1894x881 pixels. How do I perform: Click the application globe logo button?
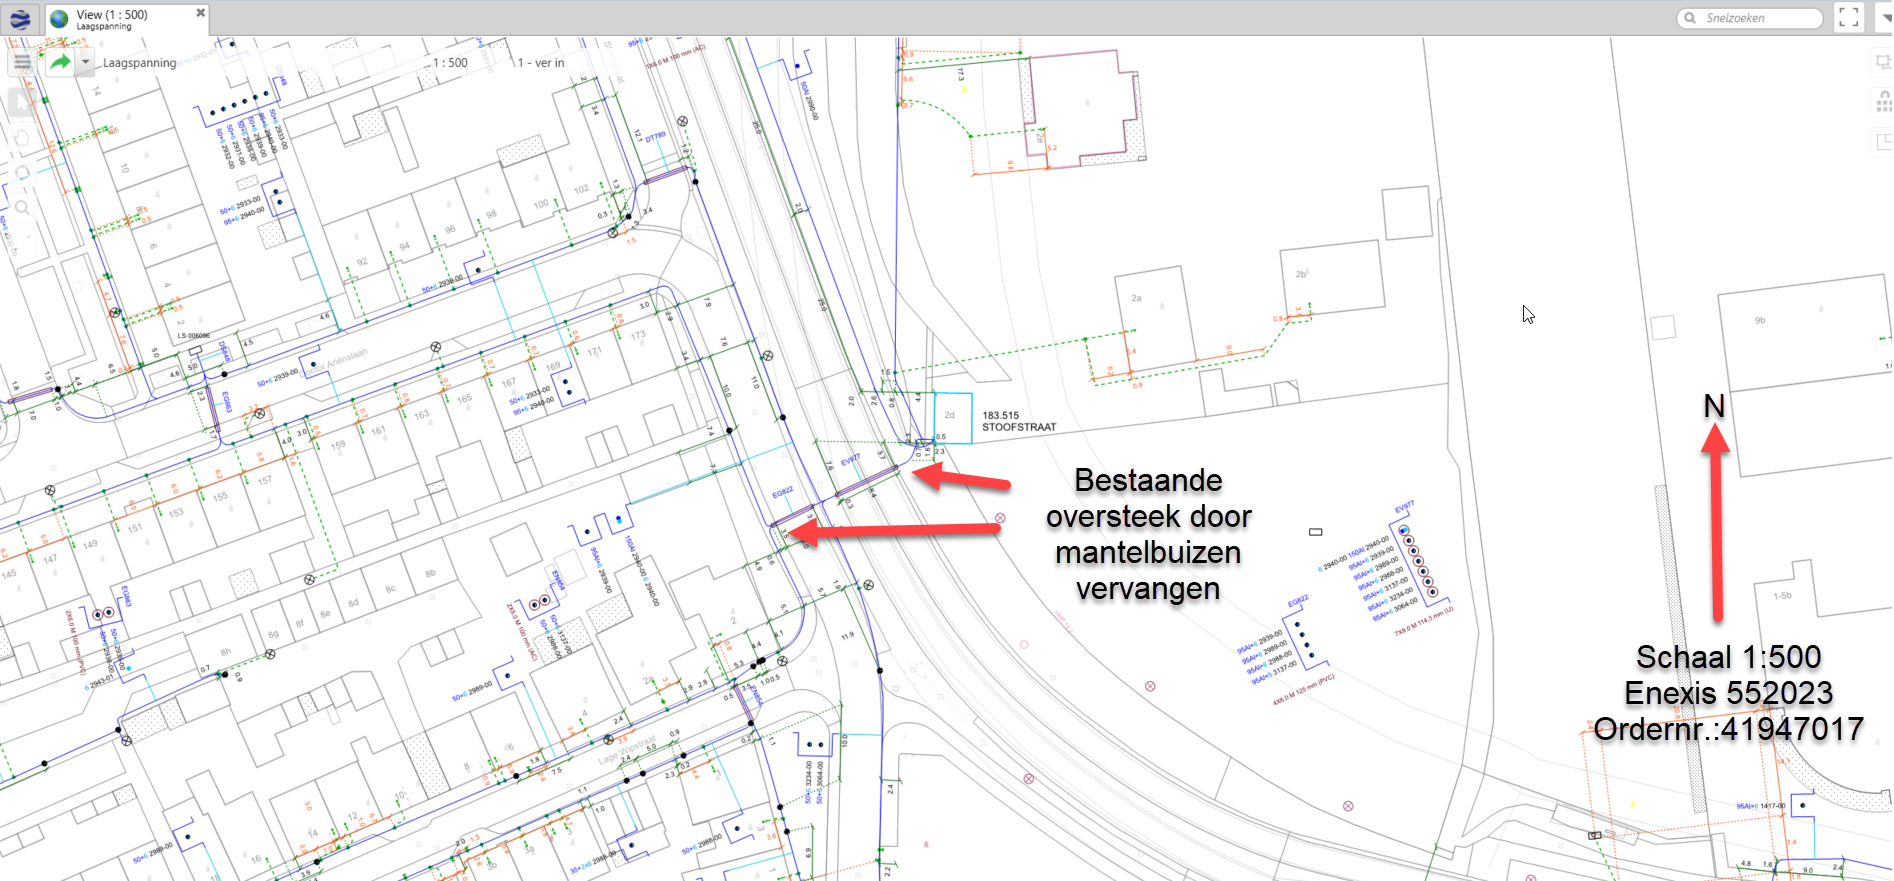tap(20, 19)
